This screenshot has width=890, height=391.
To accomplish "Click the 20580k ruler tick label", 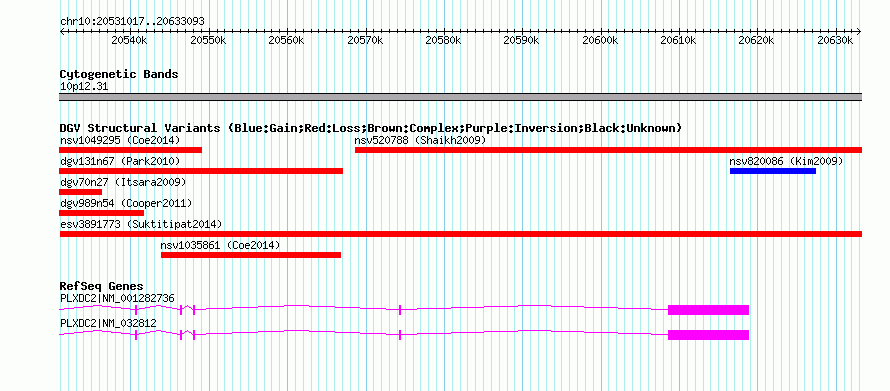I will pyautogui.click(x=443, y=40).
